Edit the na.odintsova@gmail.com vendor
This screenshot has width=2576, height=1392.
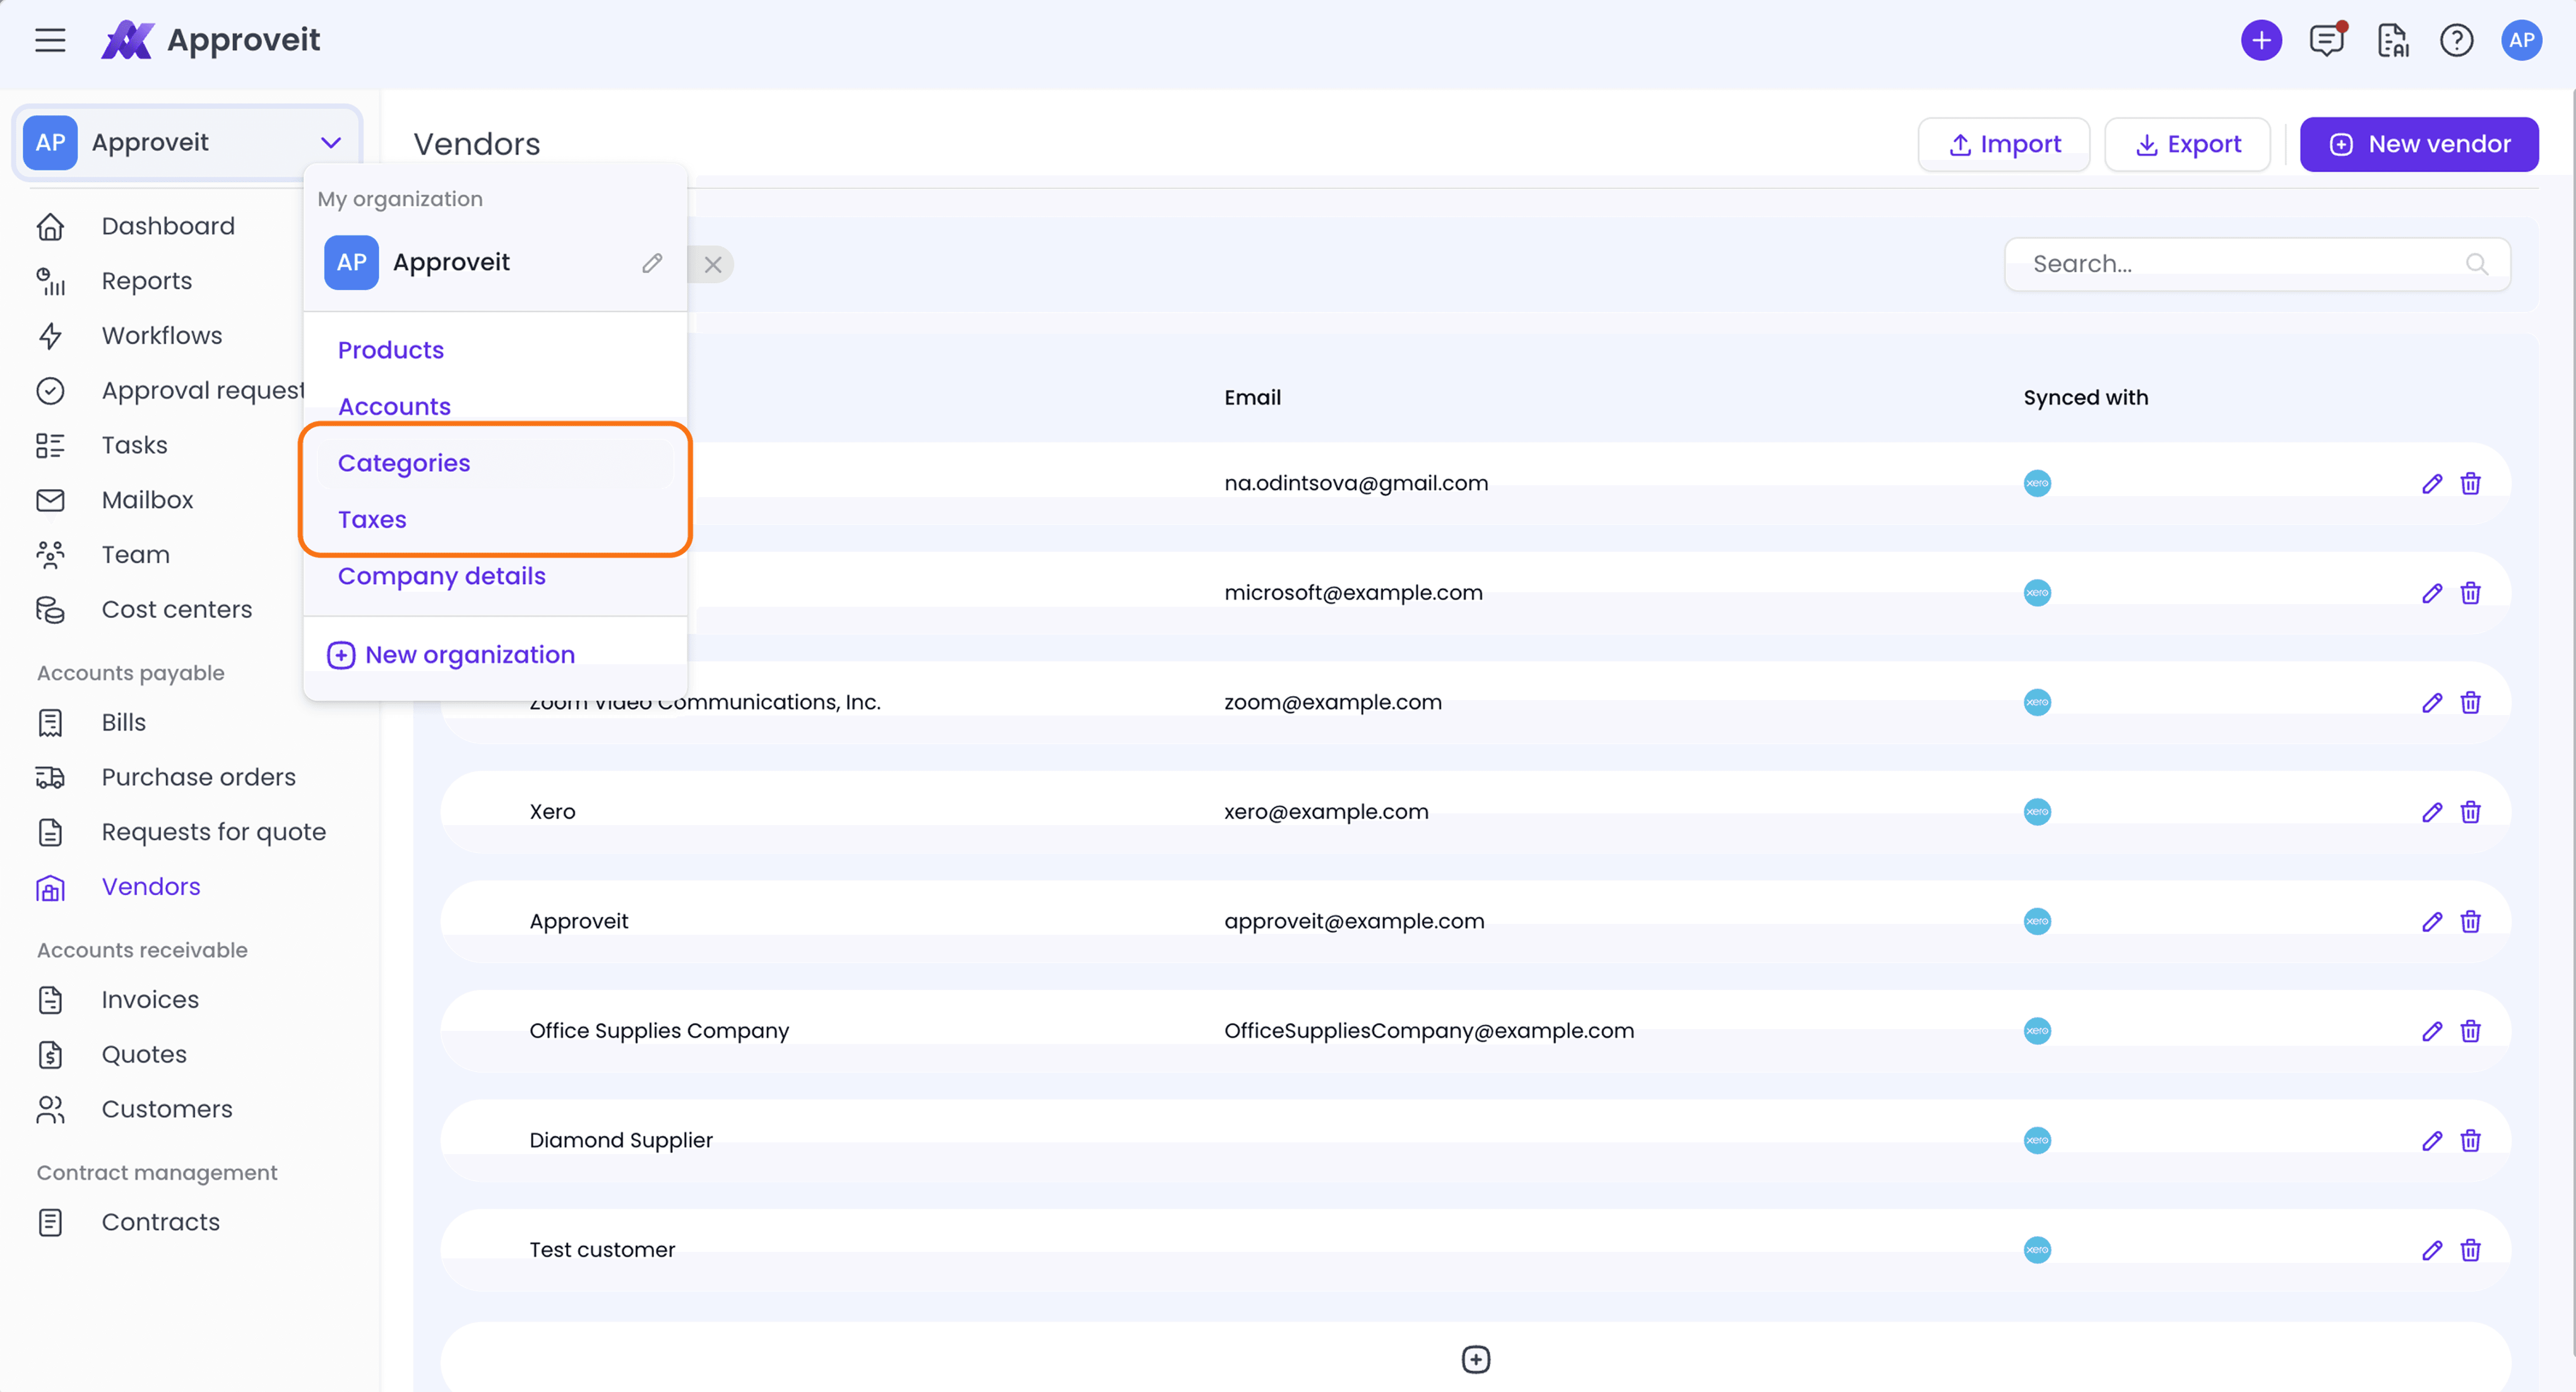(2432, 484)
